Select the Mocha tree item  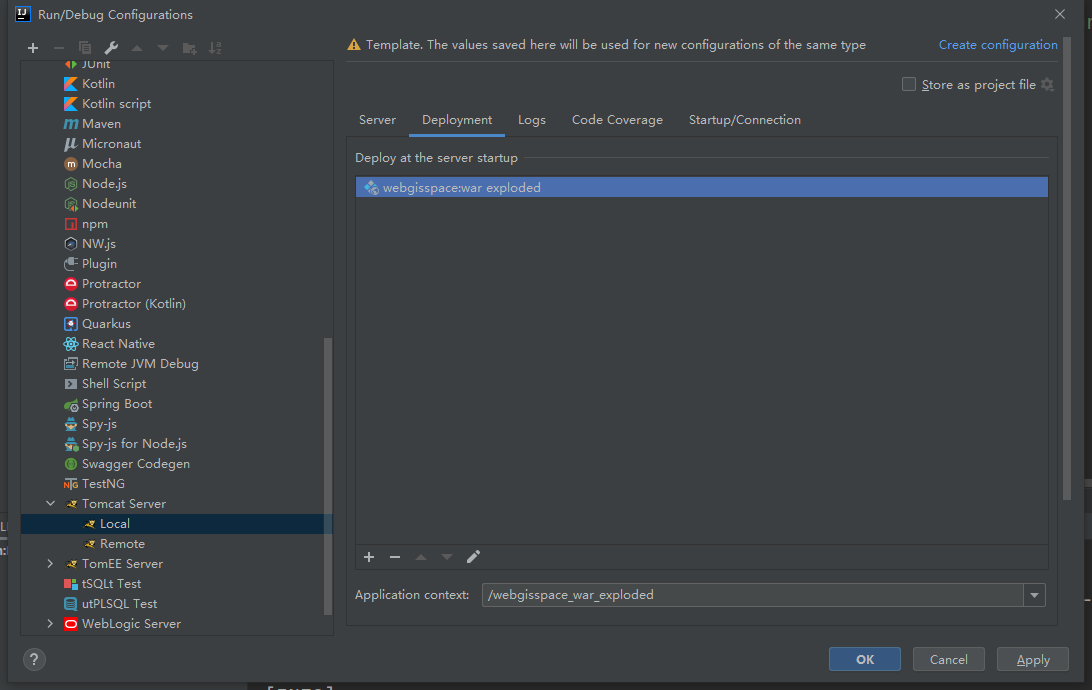(102, 164)
